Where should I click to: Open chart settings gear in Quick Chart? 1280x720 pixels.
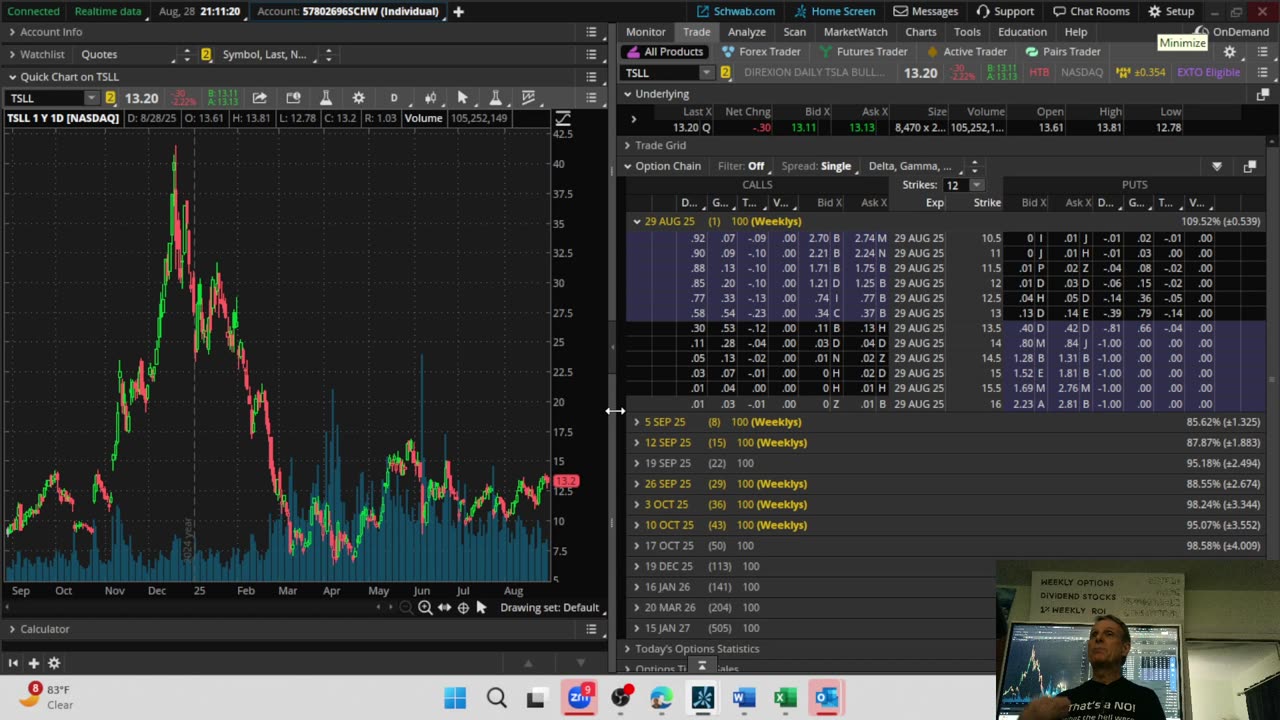tap(358, 98)
